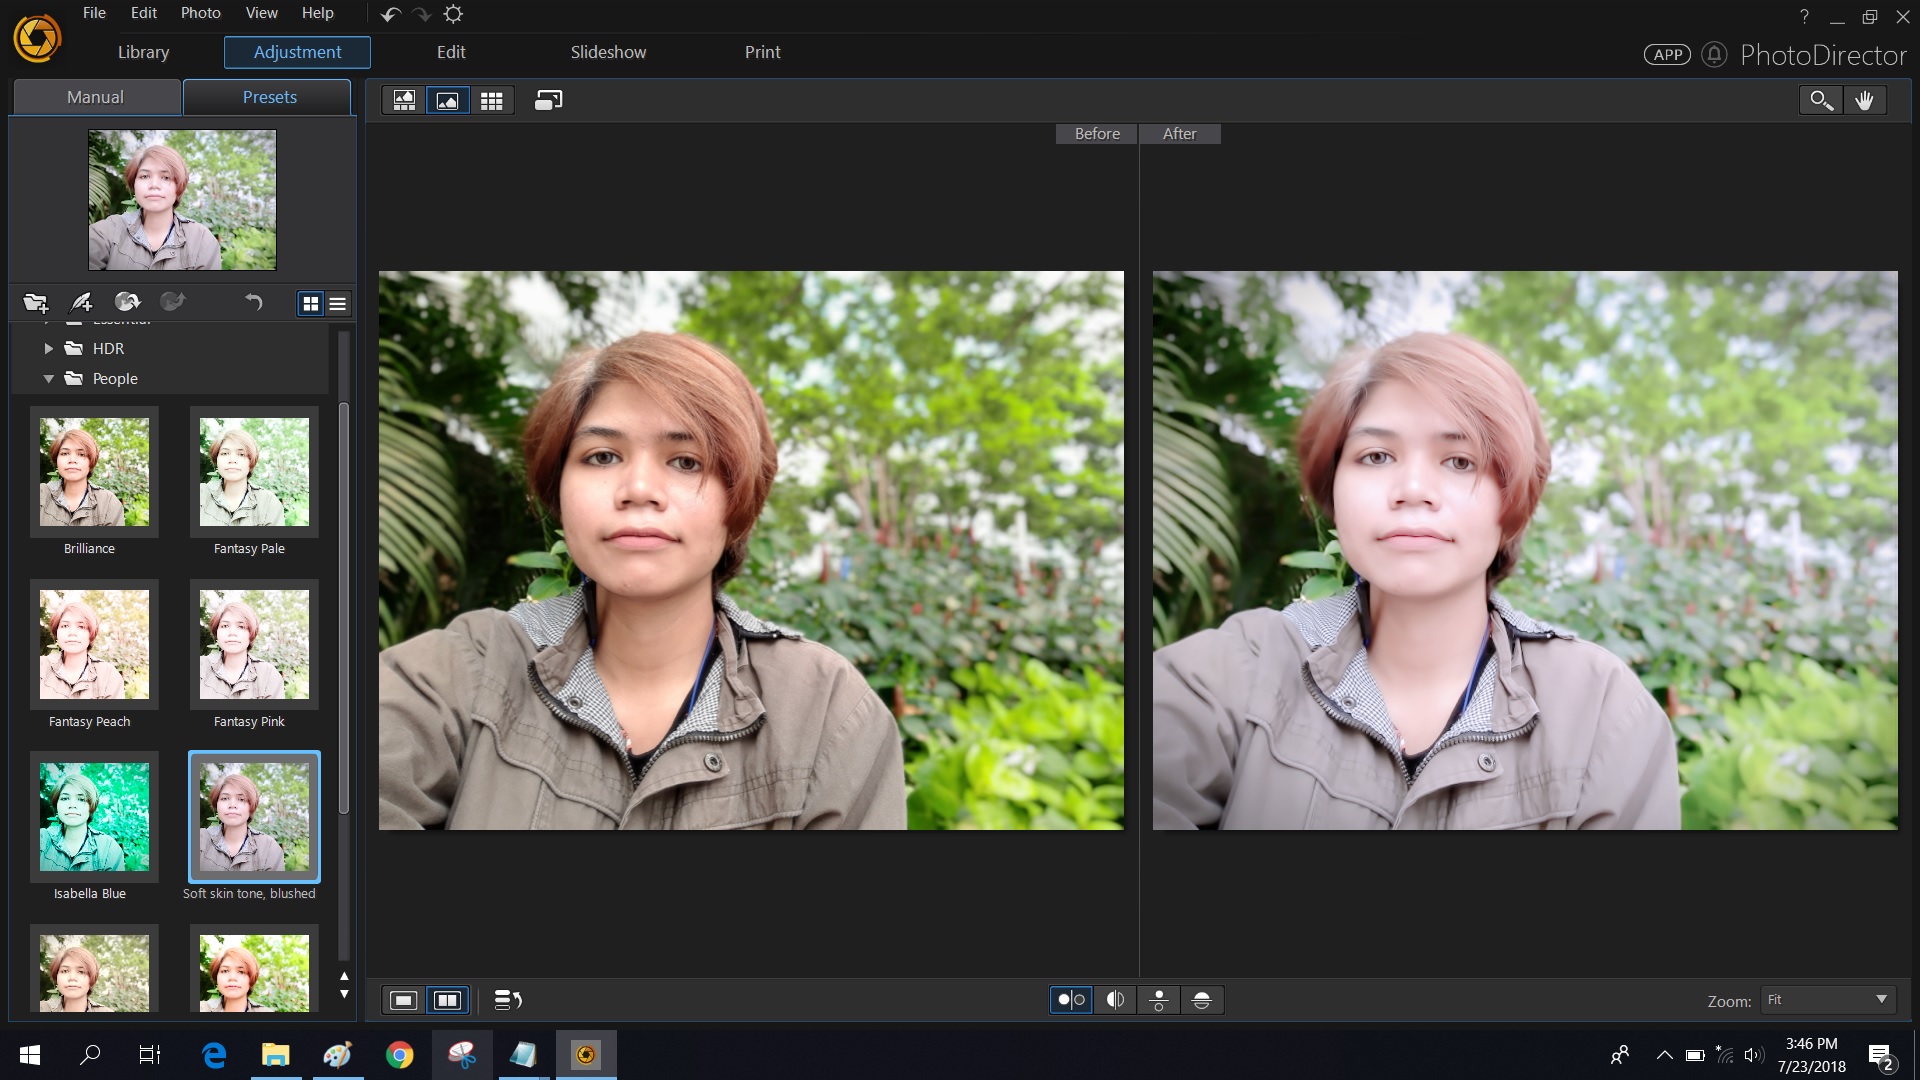
Task: Show presets as list view
Action: (338, 303)
